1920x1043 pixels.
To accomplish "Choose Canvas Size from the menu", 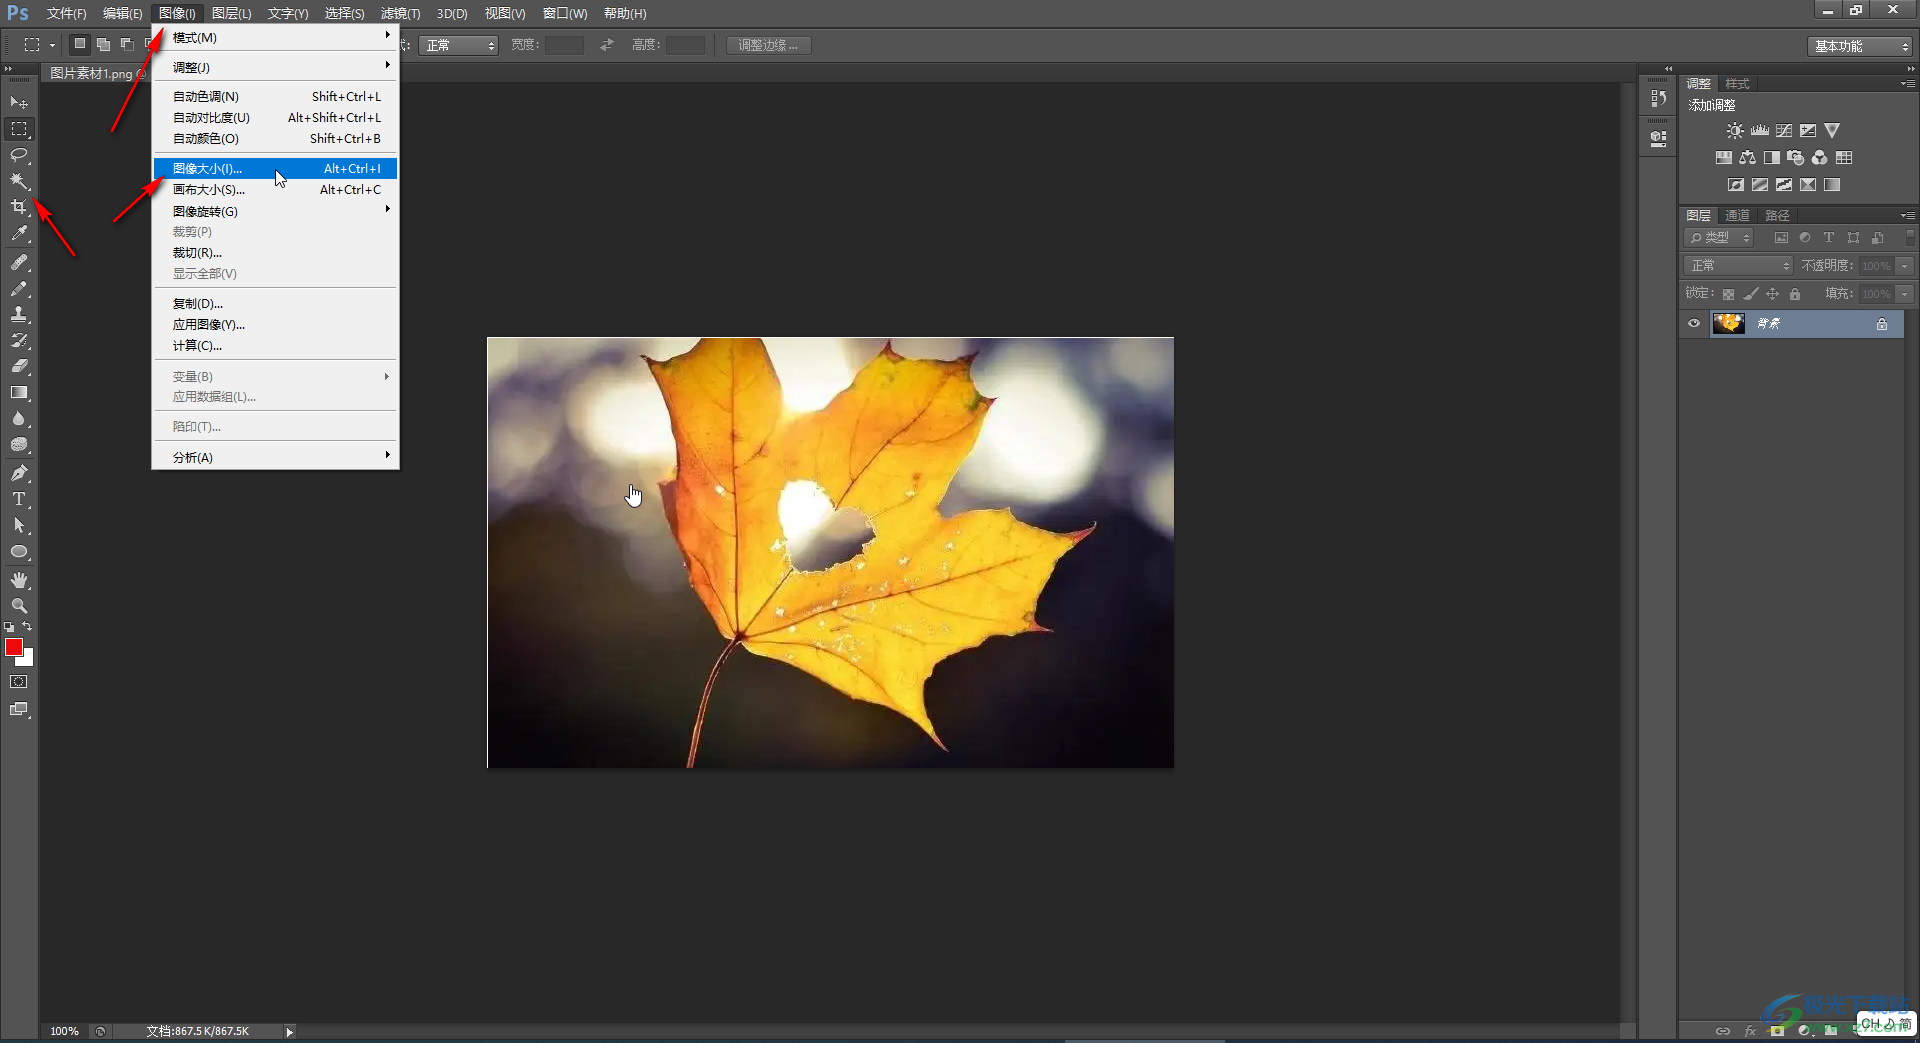I will (x=275, y=189).
